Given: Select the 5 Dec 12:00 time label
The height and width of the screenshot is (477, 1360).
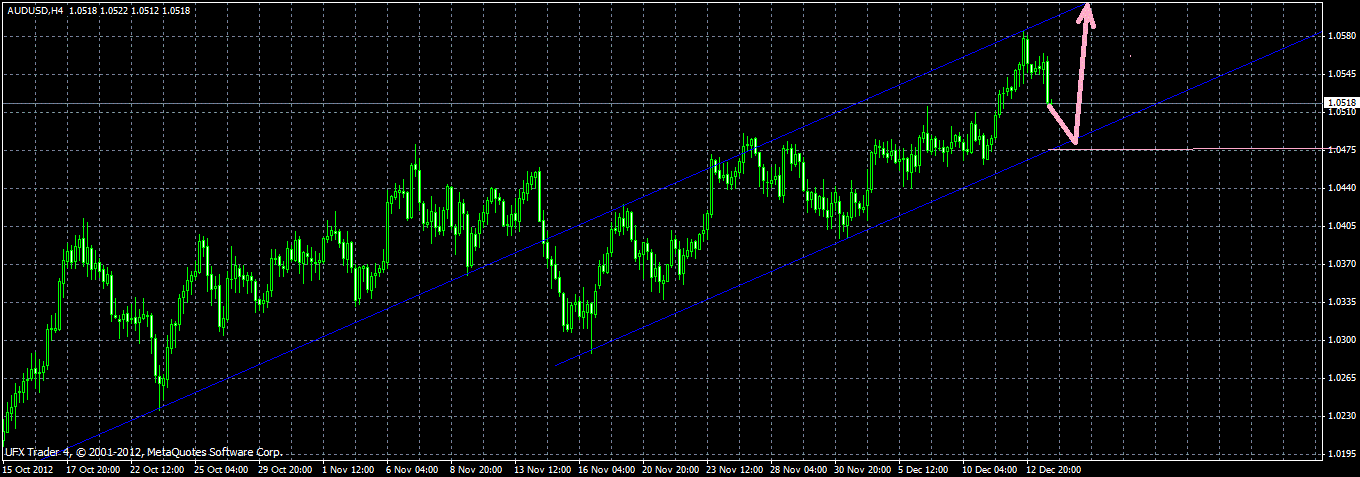Looking at the screenshot, I should [923, 468].
